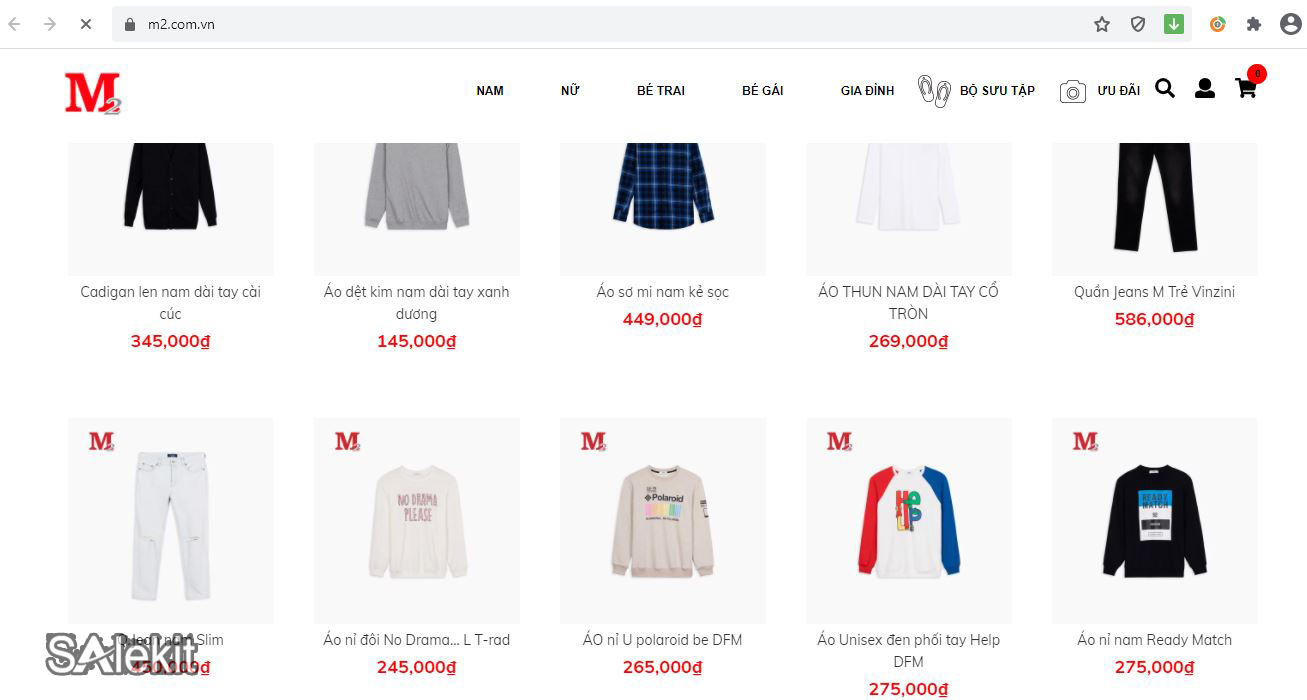Open the browser extensions puzzle icon

(x=1254, y=24)
